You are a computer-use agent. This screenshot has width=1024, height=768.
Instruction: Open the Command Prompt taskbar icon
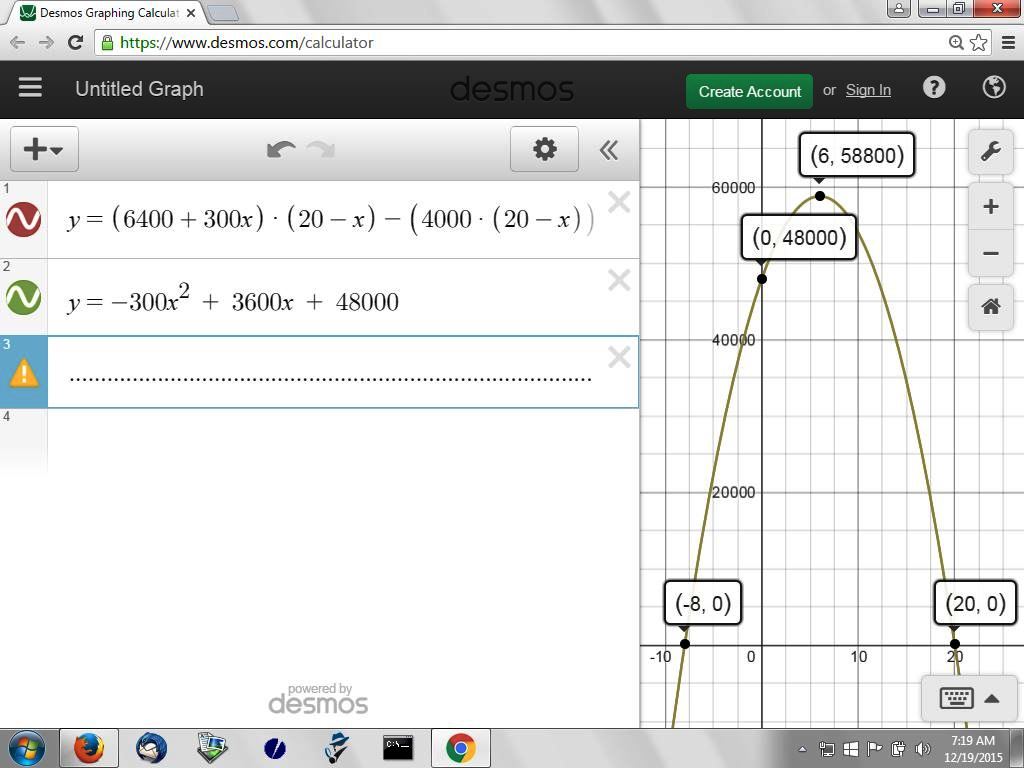398,748
